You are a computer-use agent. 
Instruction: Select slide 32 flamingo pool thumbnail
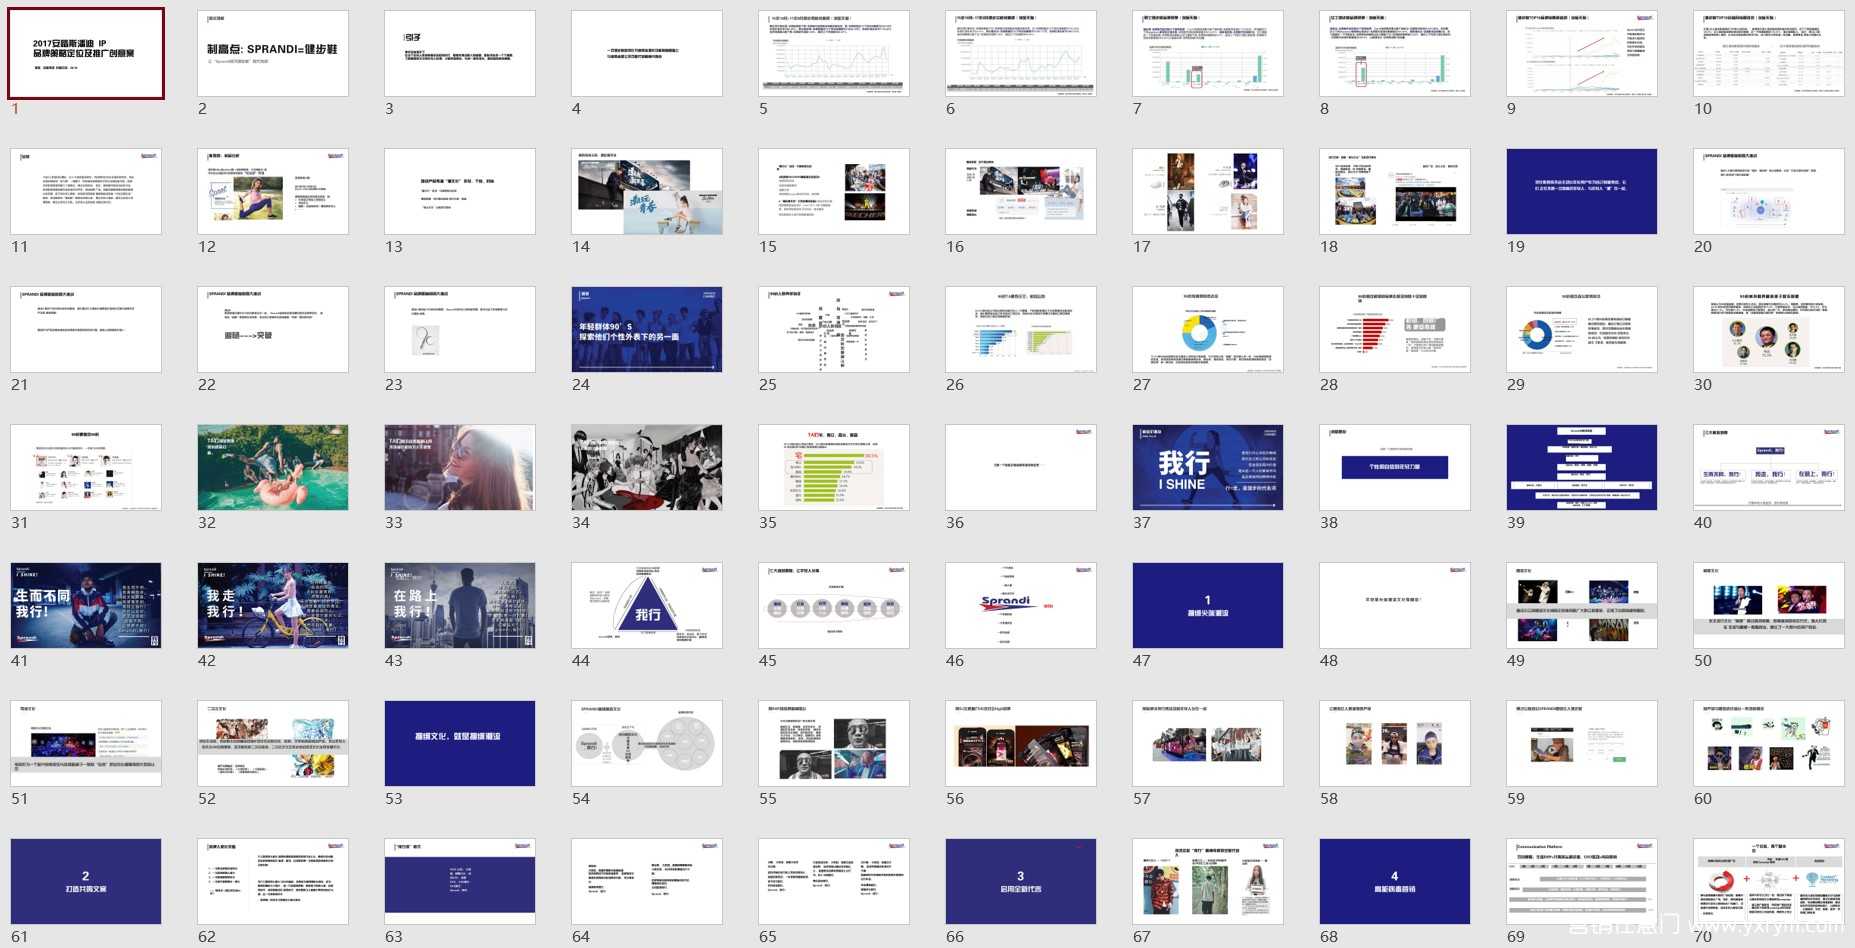pos(273,467)
